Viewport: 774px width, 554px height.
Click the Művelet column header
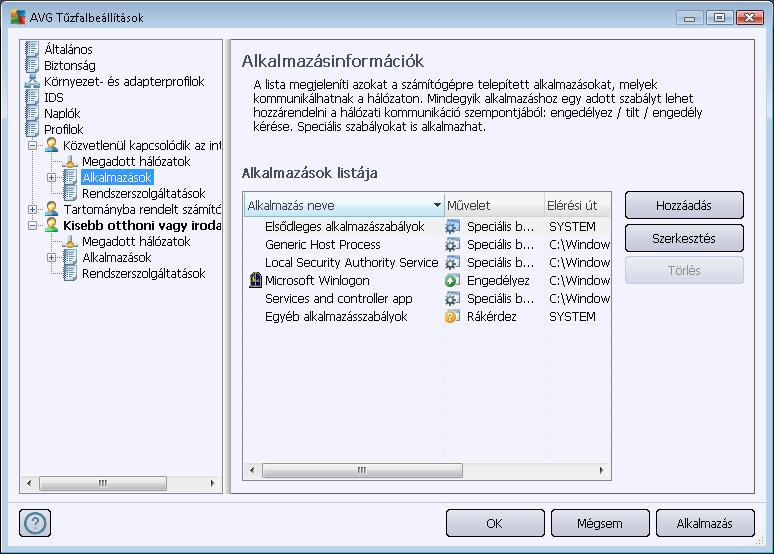(x=494, y=205)
